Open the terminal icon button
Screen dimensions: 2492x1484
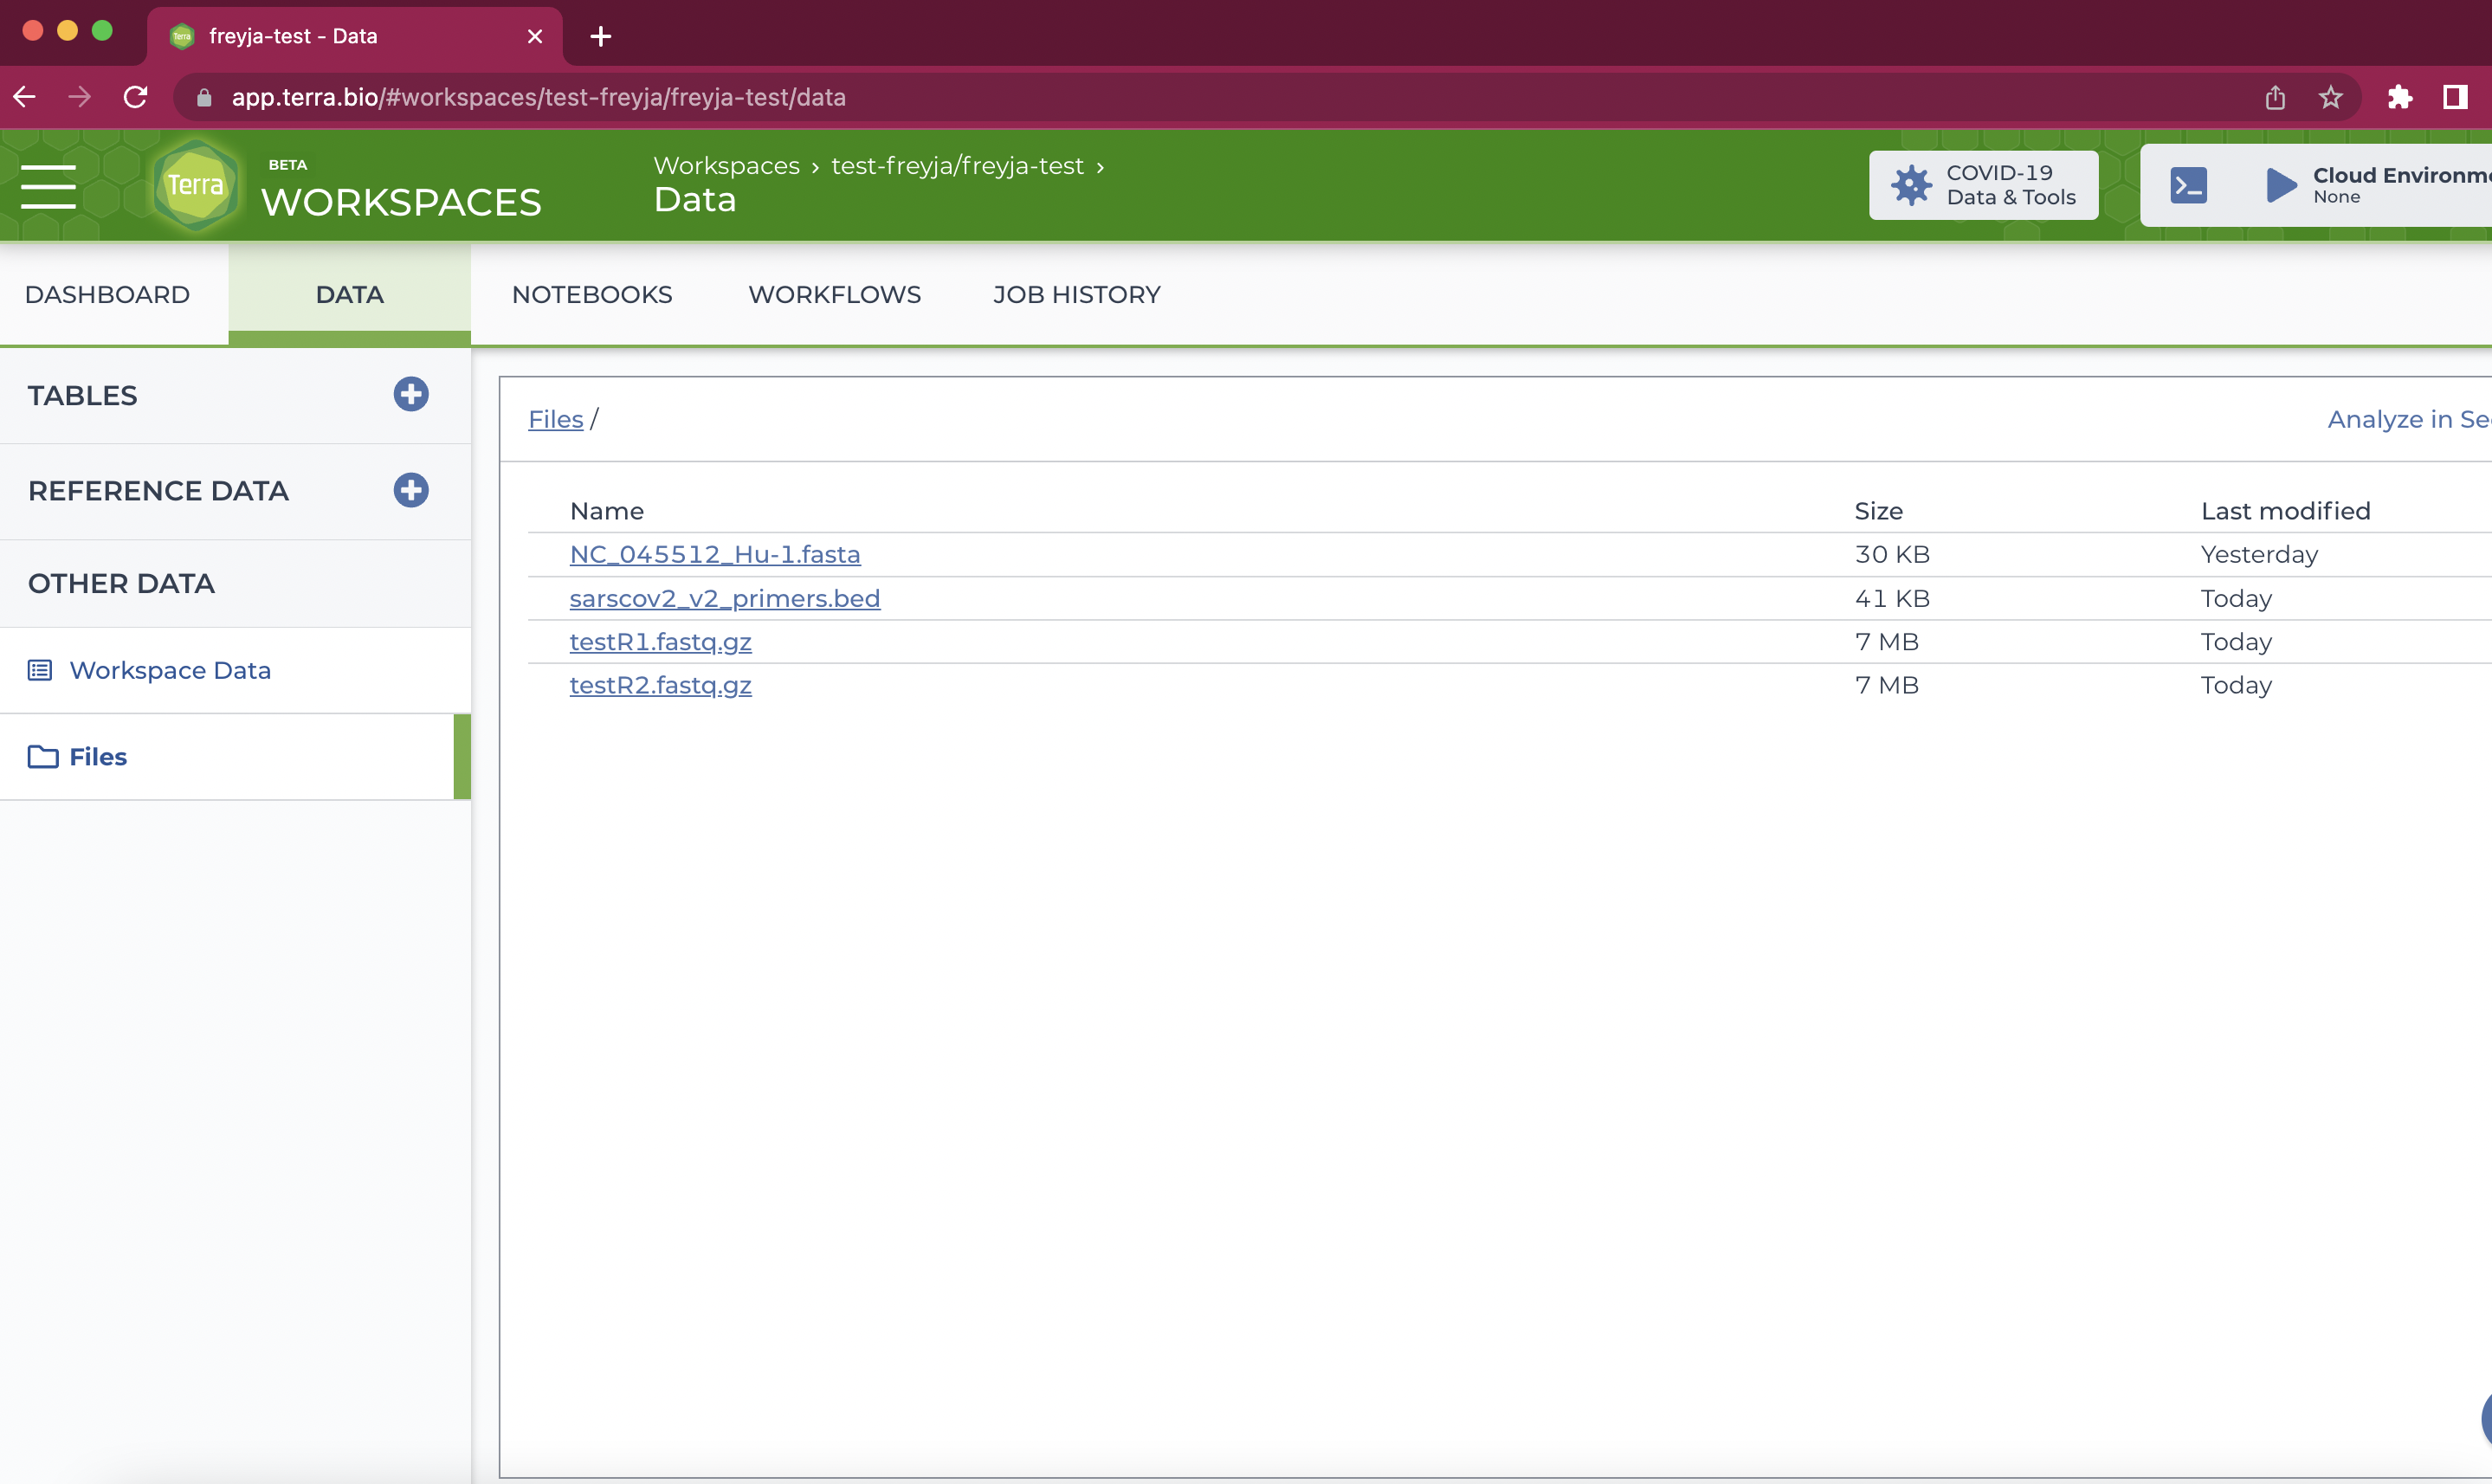(2188, 185)
